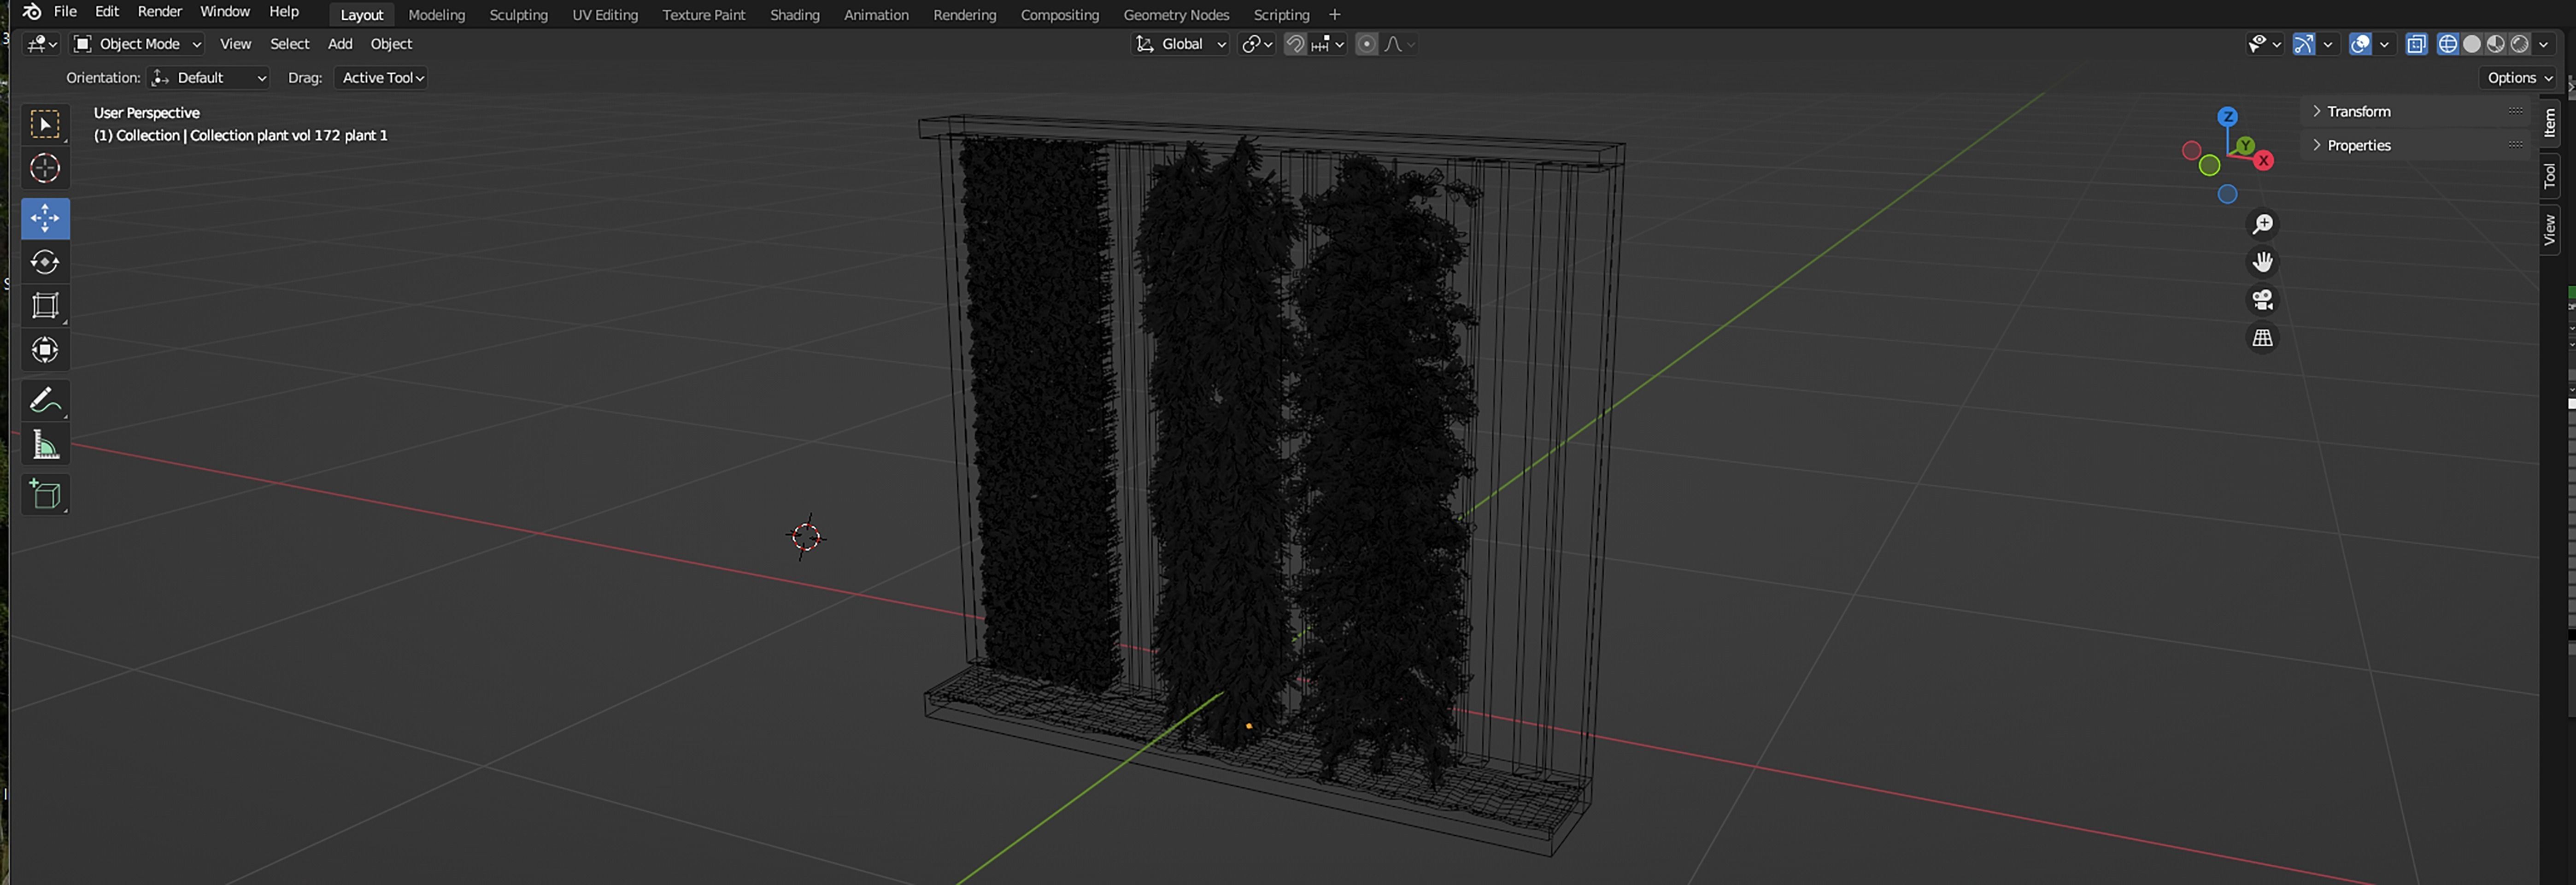The image size is (2576, 885).
Task: Select the Select Box tool
Action: [x=45, y=124]
